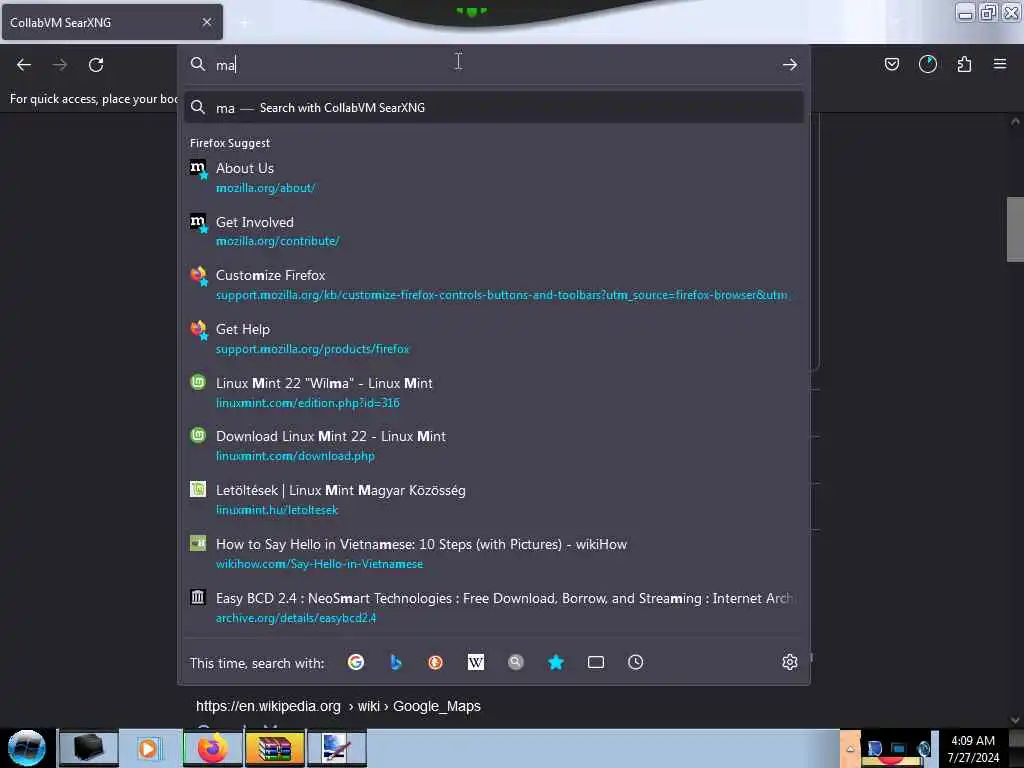Search history with the clock icon
The width and height of the screenshot is (1024, 768).
tap(635, 662)
